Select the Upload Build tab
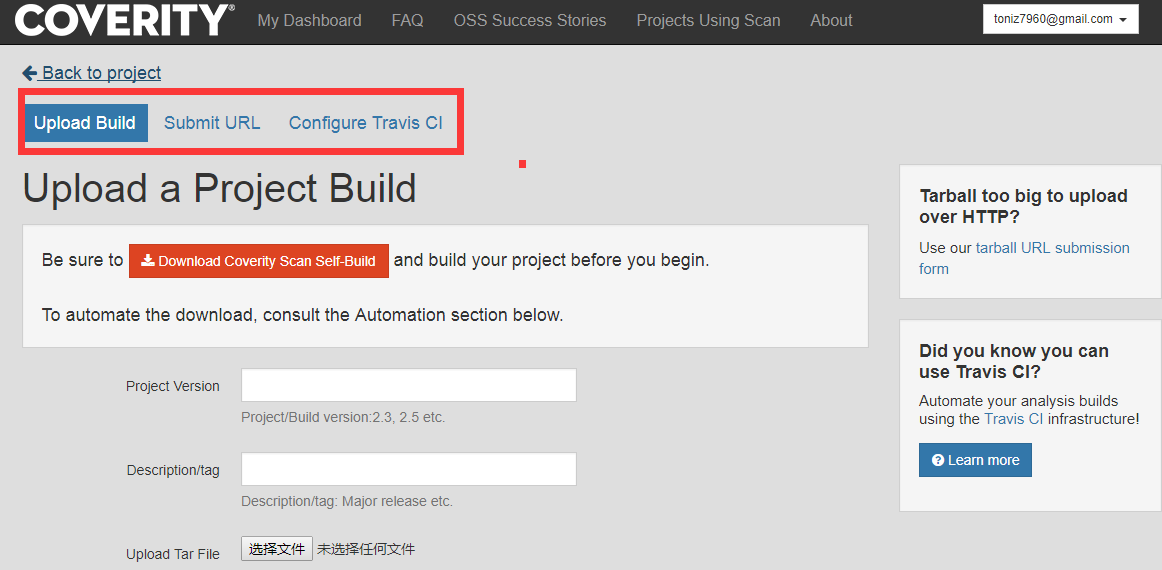Screen dimensions: 1162x570 click(85, 122)
